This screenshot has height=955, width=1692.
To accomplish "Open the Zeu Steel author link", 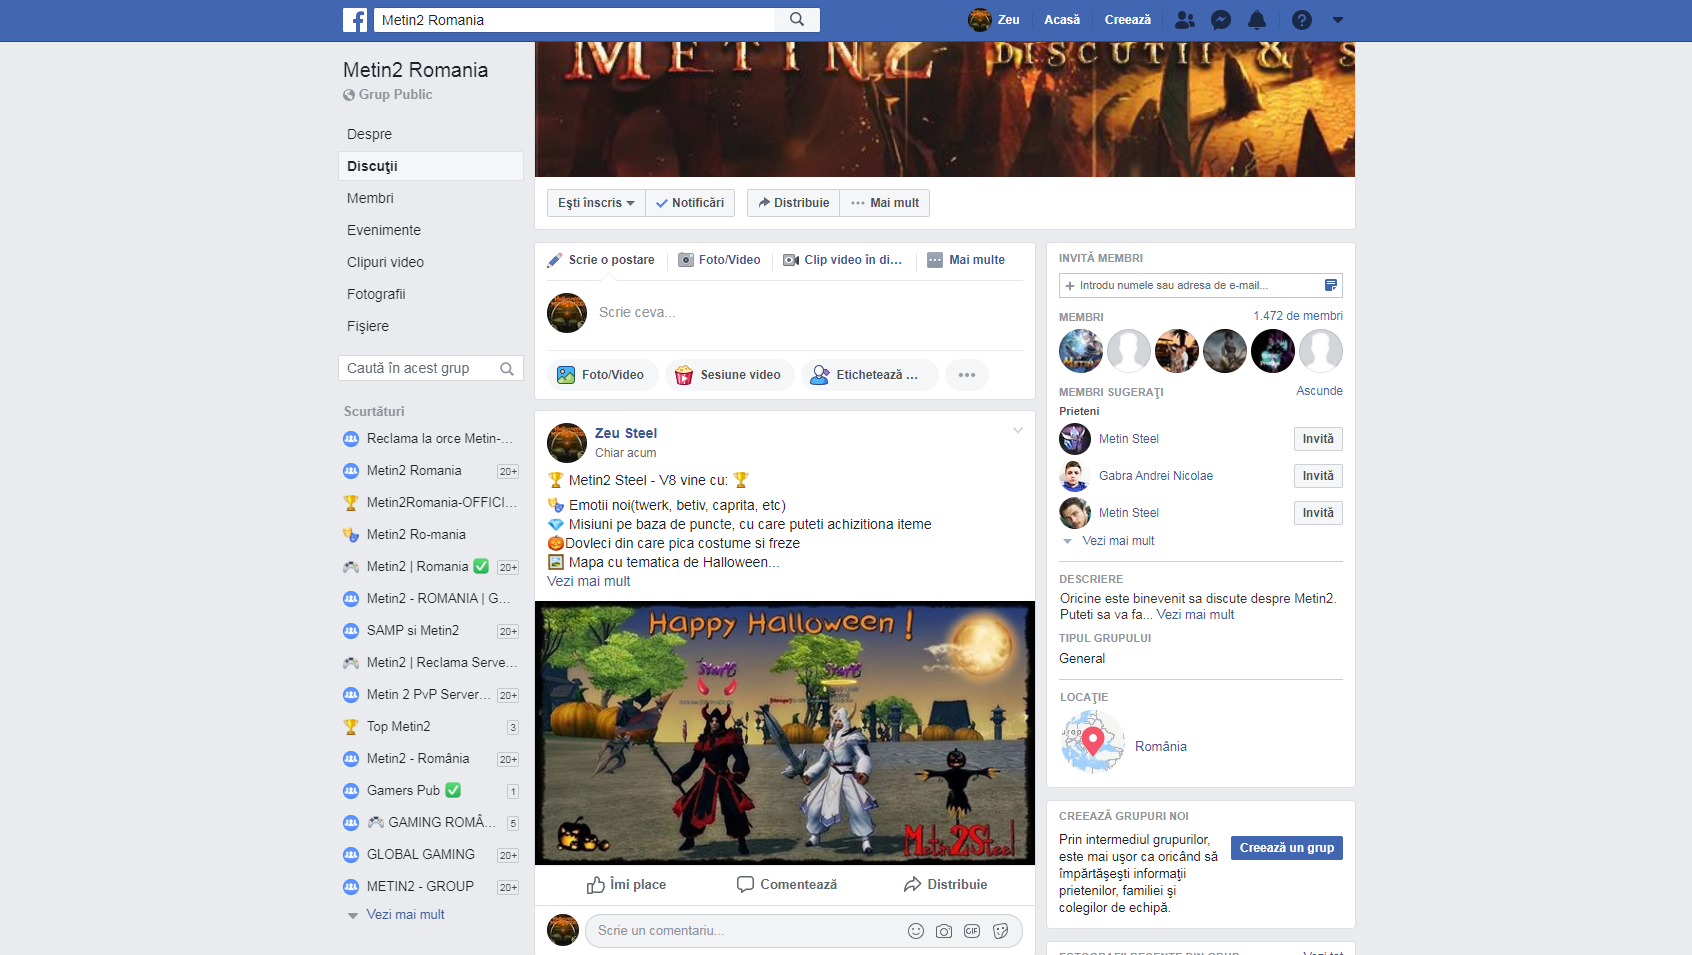I will click(x=626, y=433).
